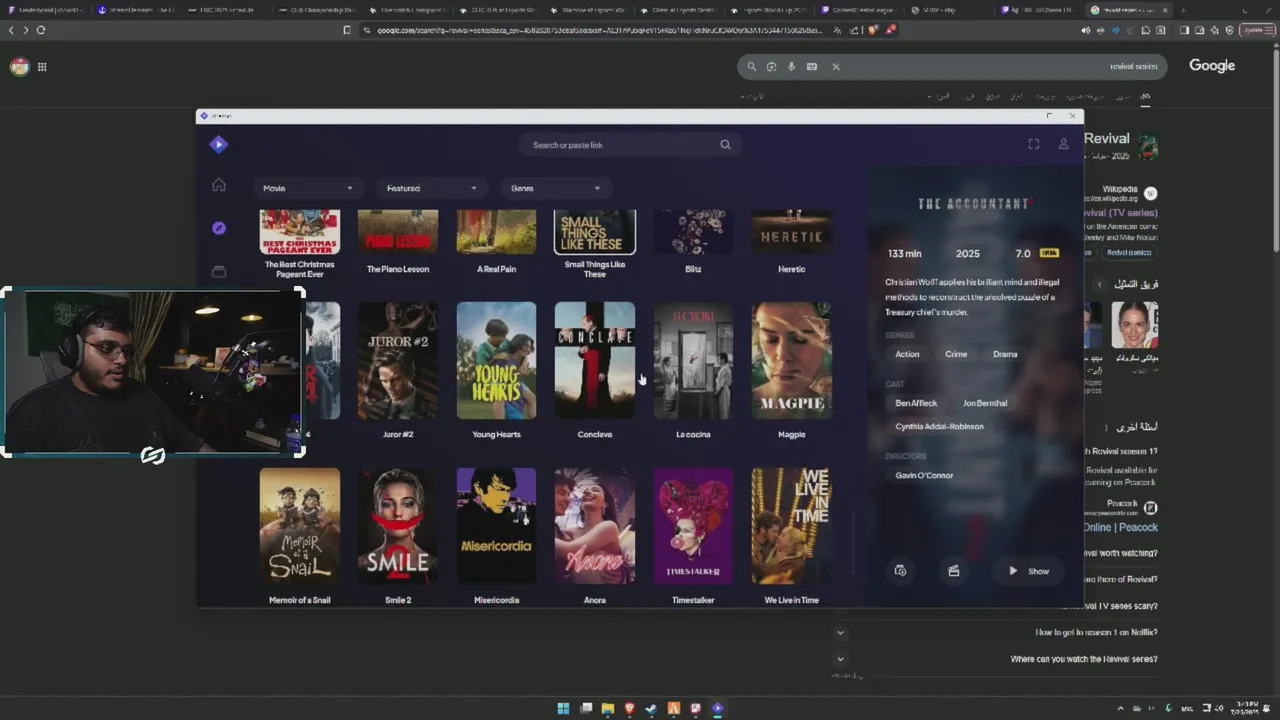The height and width of the screenshot is (720, 1280).
Task: Open the Timestalker poster
Action: [x=693, y=526]
